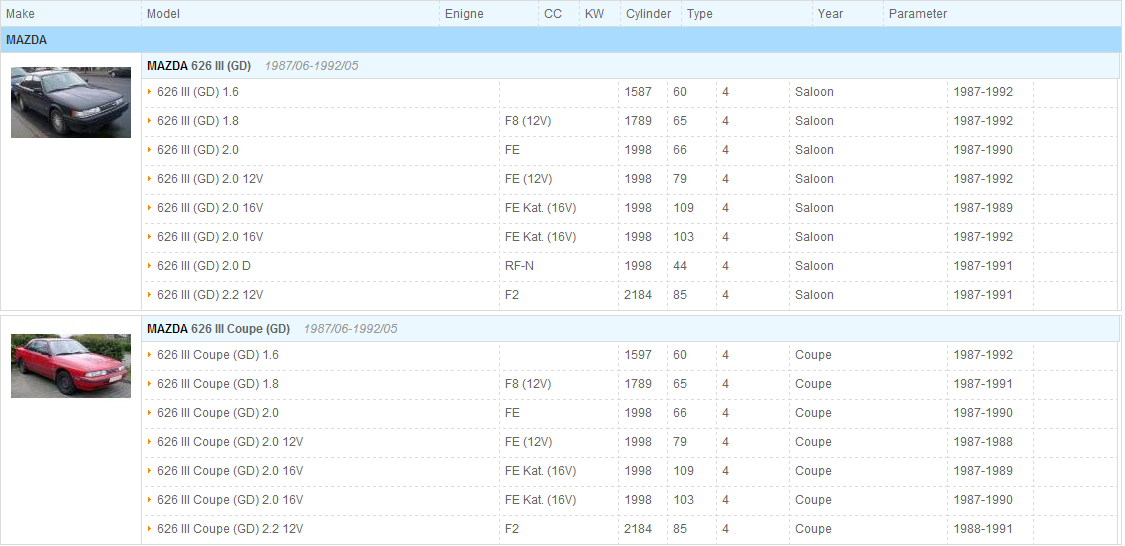1125x546 pixels.
Task: Click F2 engine in the Coupe 2.2 12V row
Action: [512, 529]
